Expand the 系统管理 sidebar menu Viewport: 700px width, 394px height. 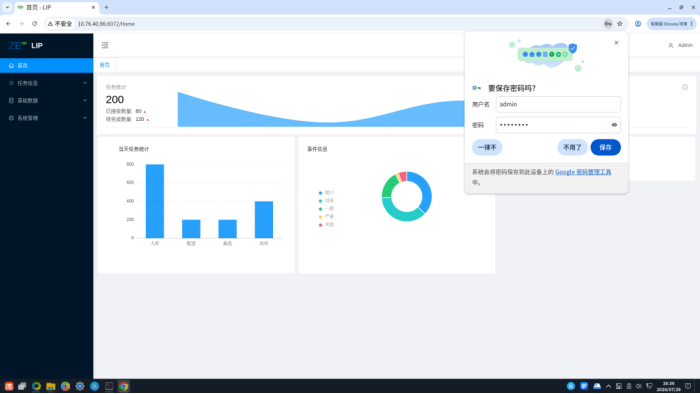(x=46, y=118)
